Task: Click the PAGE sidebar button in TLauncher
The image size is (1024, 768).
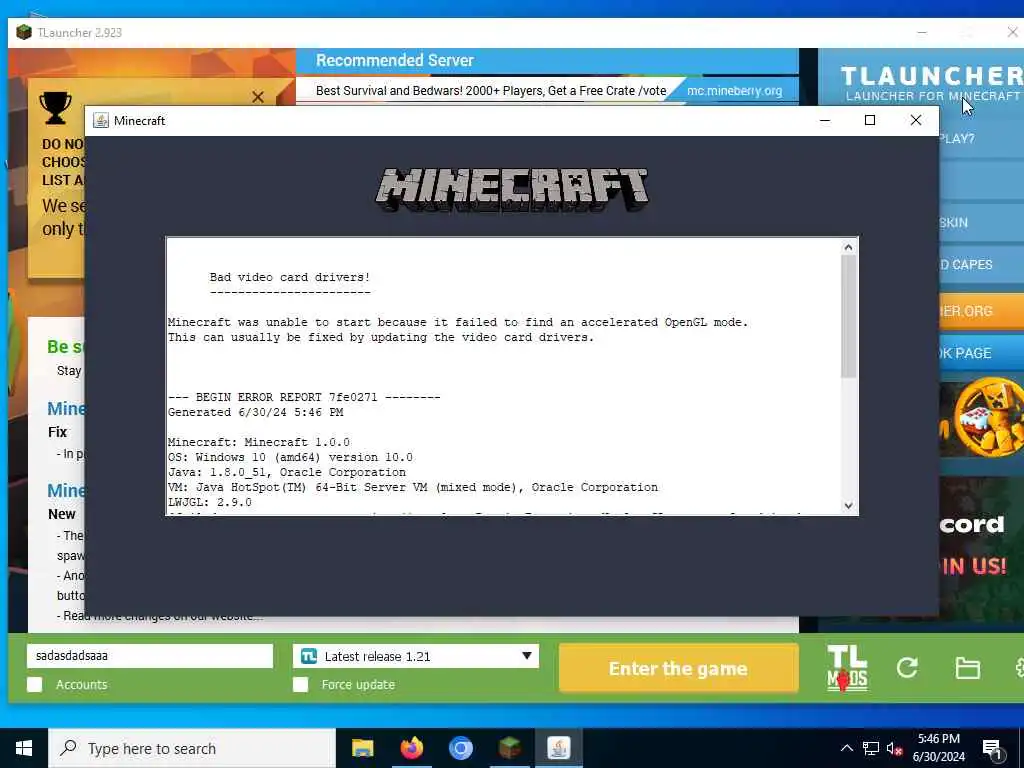Action: coord(982,353)
